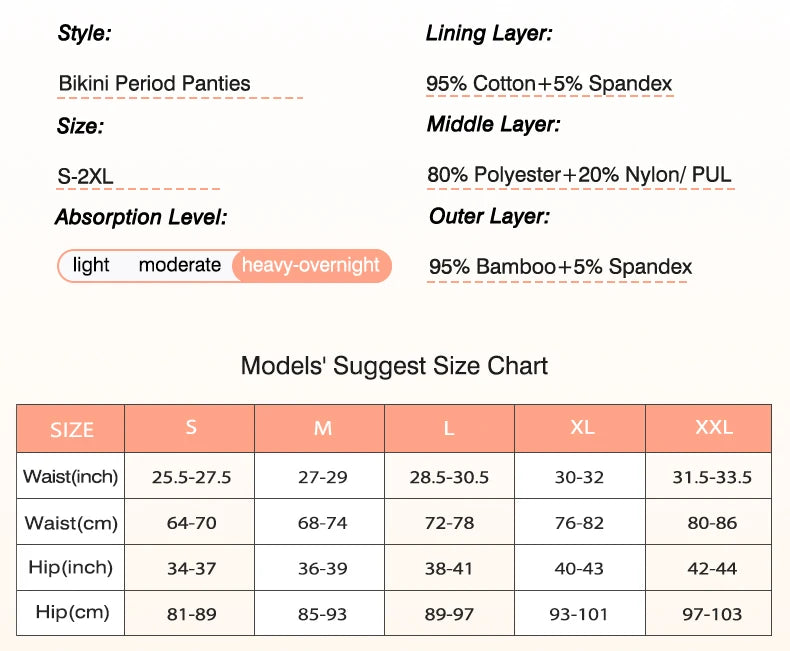Select the moderate absorption level

point(180,265)
